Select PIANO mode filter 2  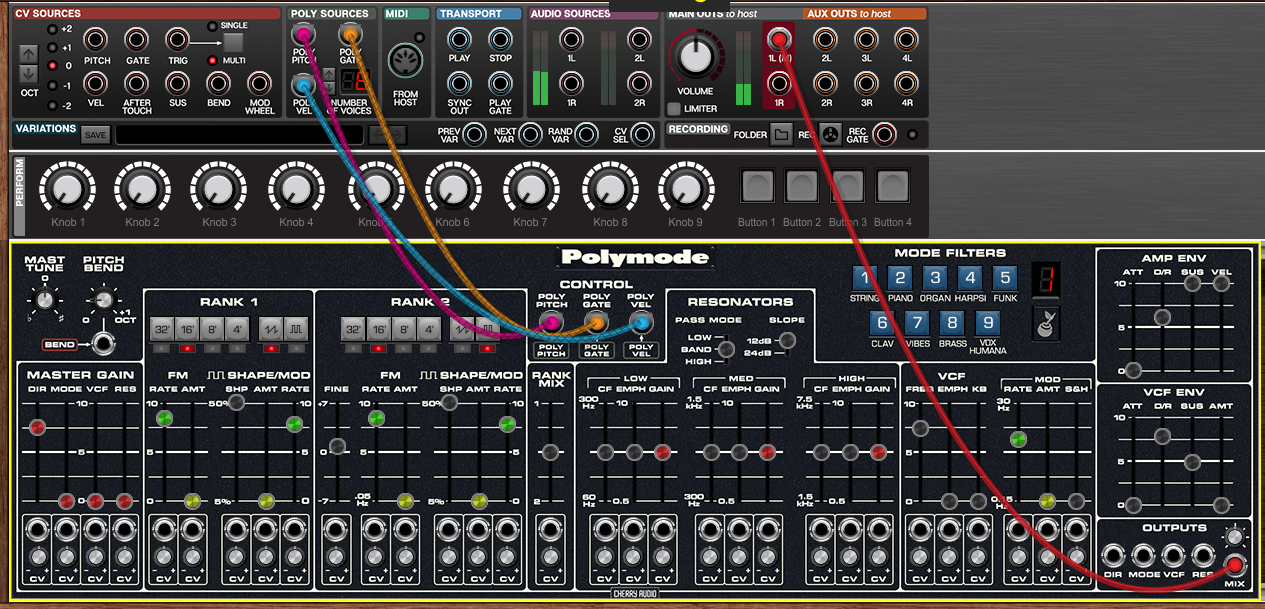901,278
